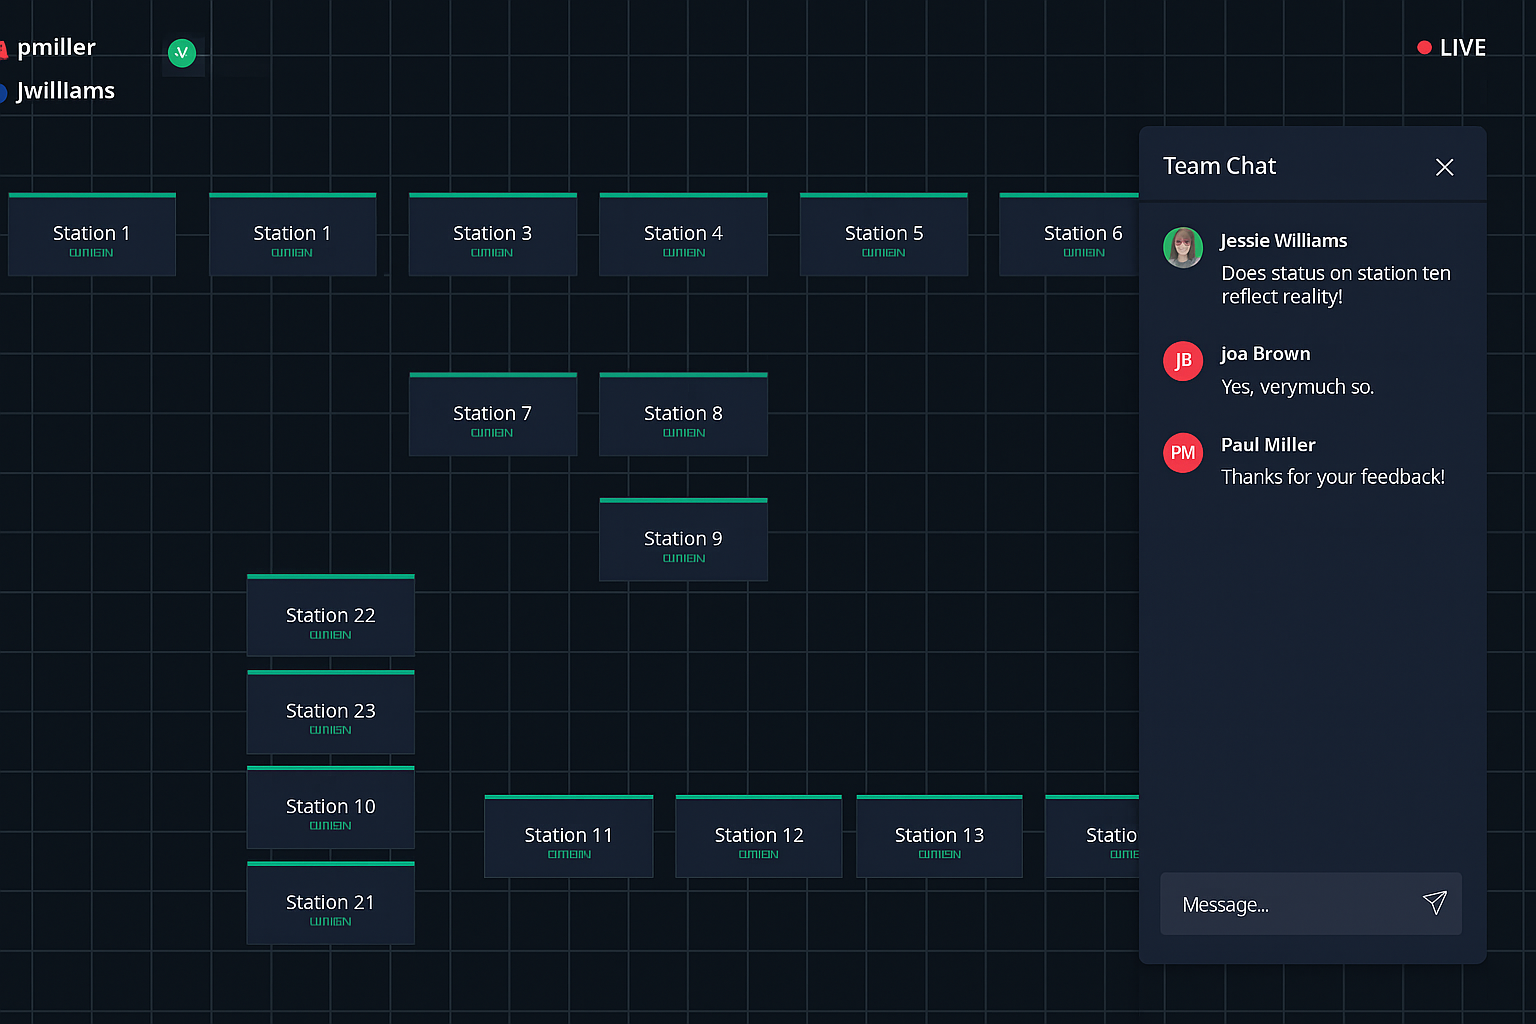Select the Station 22 card

point(330,615)
